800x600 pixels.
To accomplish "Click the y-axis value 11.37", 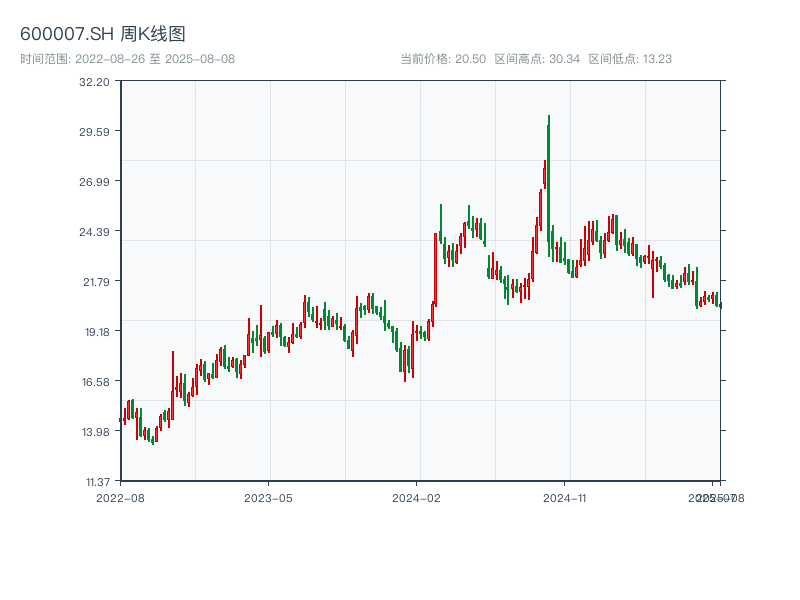I will click(98, 482).
